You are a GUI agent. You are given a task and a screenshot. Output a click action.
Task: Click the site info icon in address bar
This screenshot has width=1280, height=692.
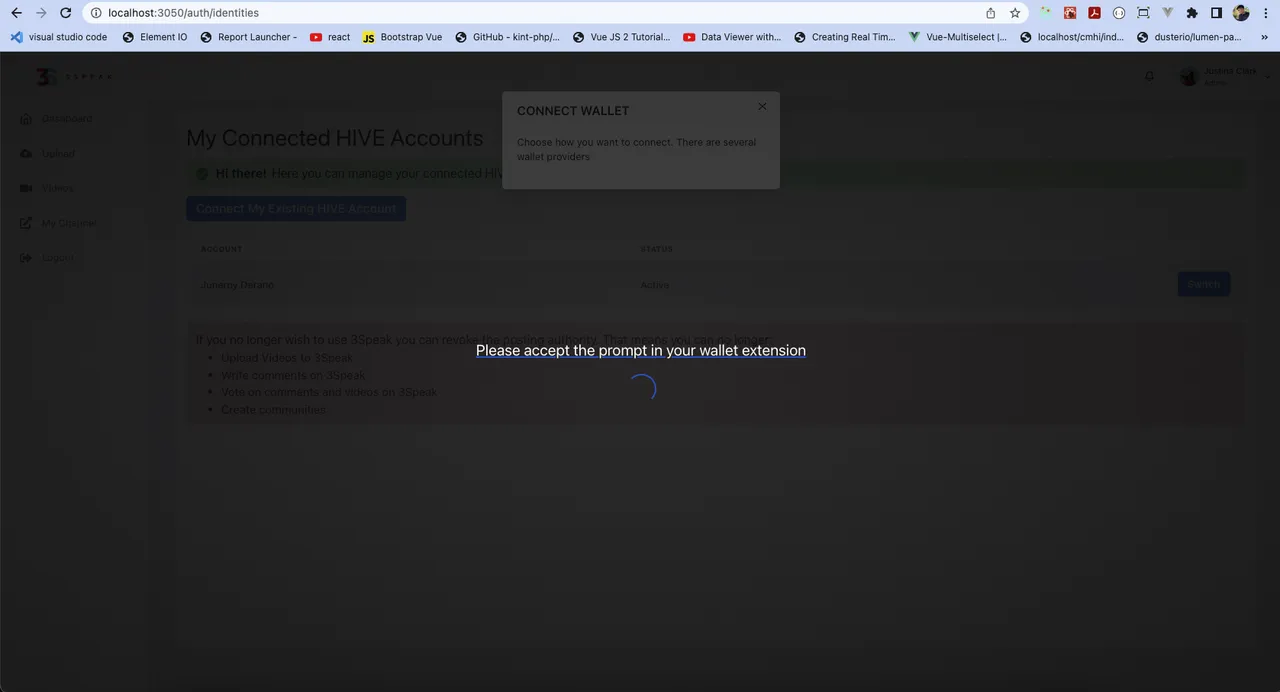click(96, 13)
